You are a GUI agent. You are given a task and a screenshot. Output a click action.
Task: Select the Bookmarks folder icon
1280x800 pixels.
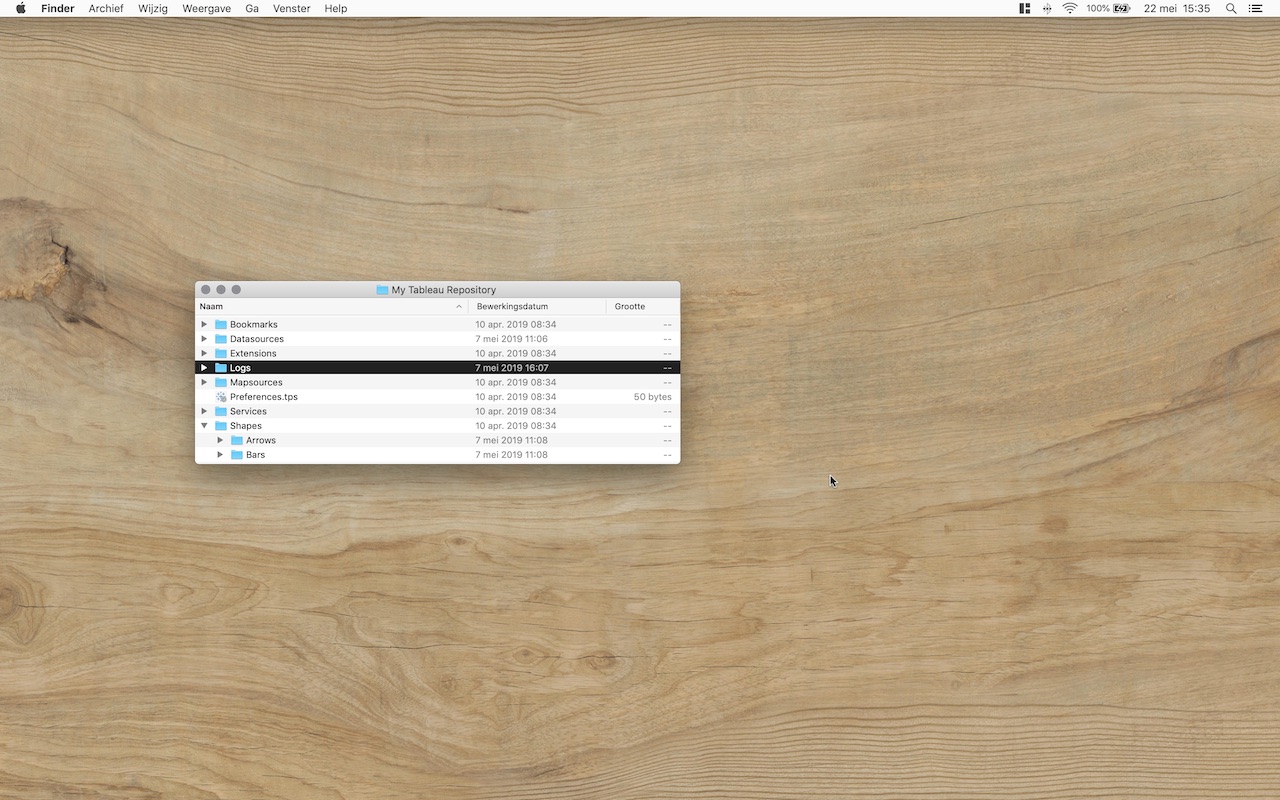click(x=221, y=324)
